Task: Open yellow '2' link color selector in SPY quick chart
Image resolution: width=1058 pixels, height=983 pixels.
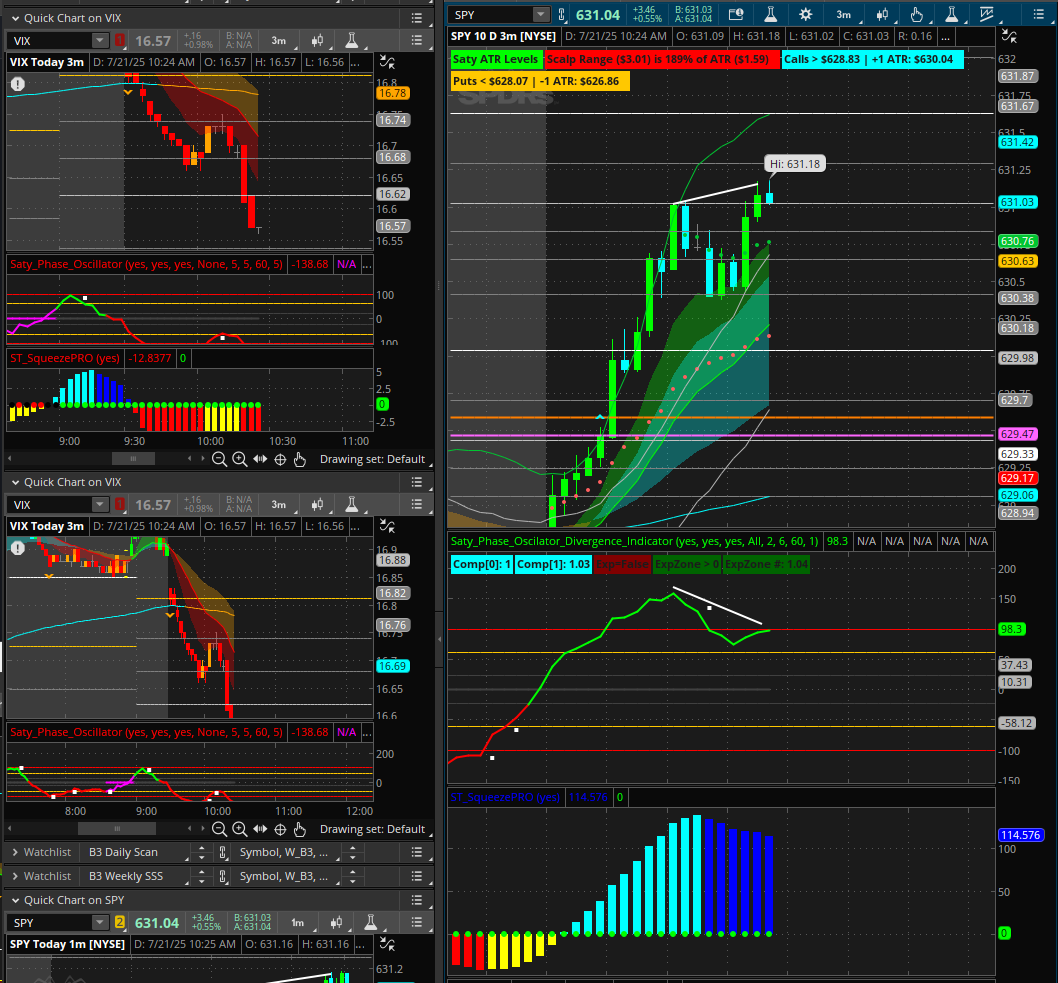Action: (x=120, y=922)
